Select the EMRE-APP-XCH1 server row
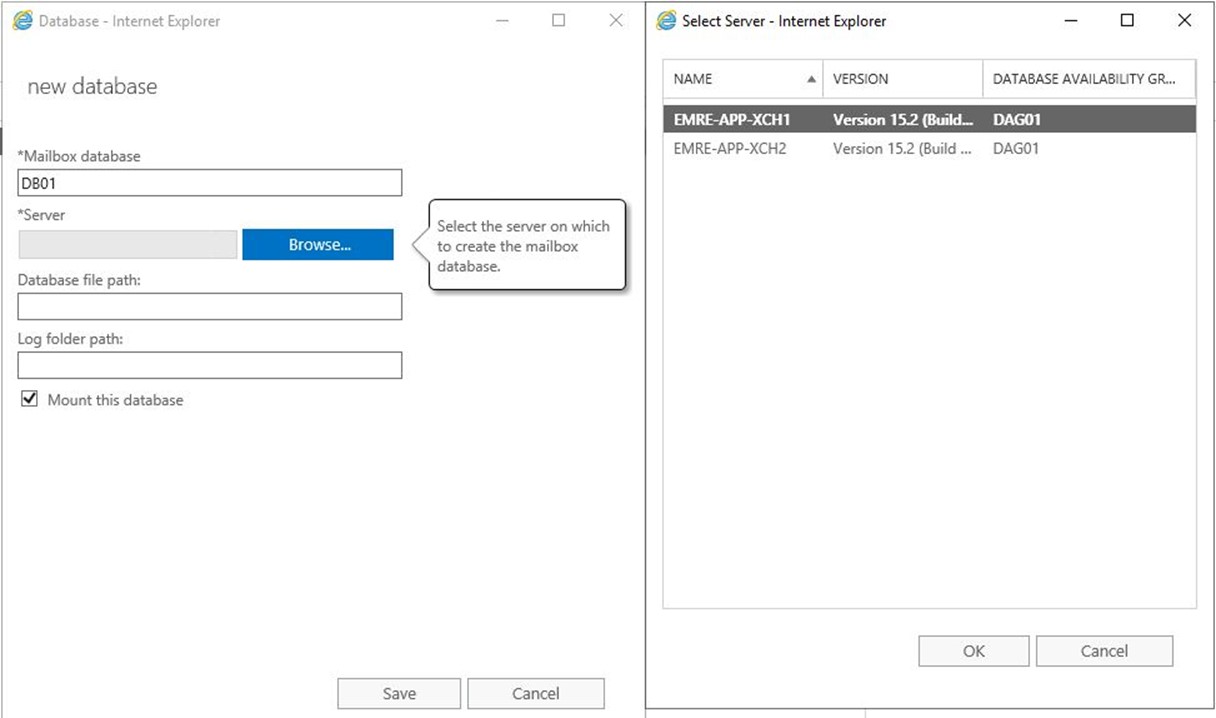 (930, 120)
